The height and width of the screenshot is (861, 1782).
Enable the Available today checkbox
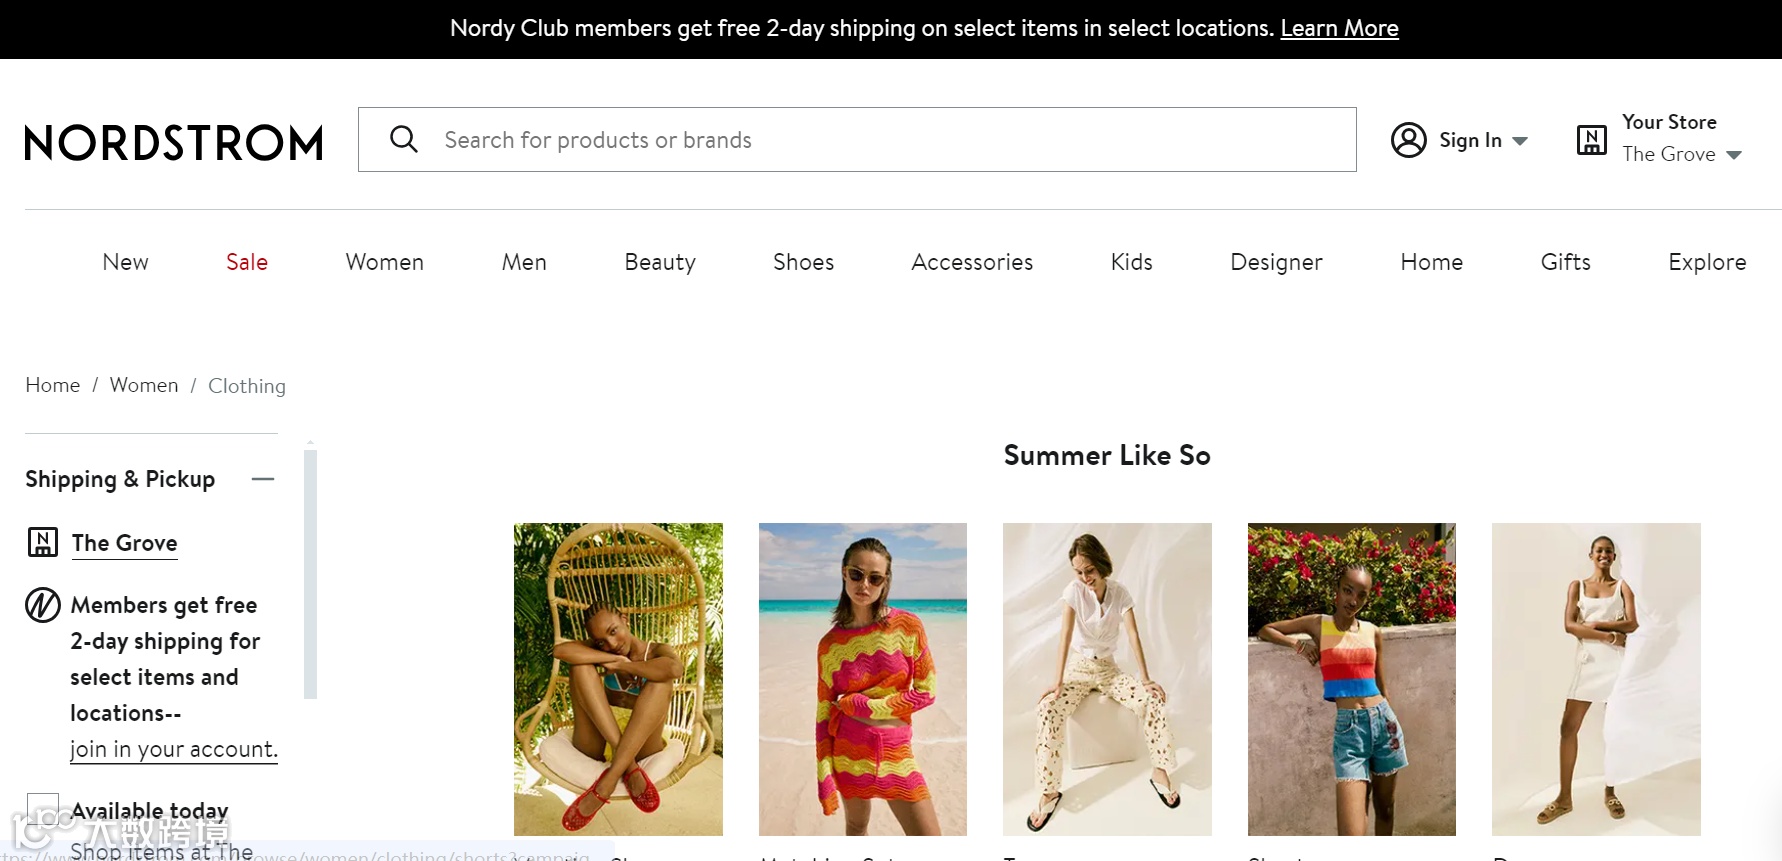tap(43, 808)
